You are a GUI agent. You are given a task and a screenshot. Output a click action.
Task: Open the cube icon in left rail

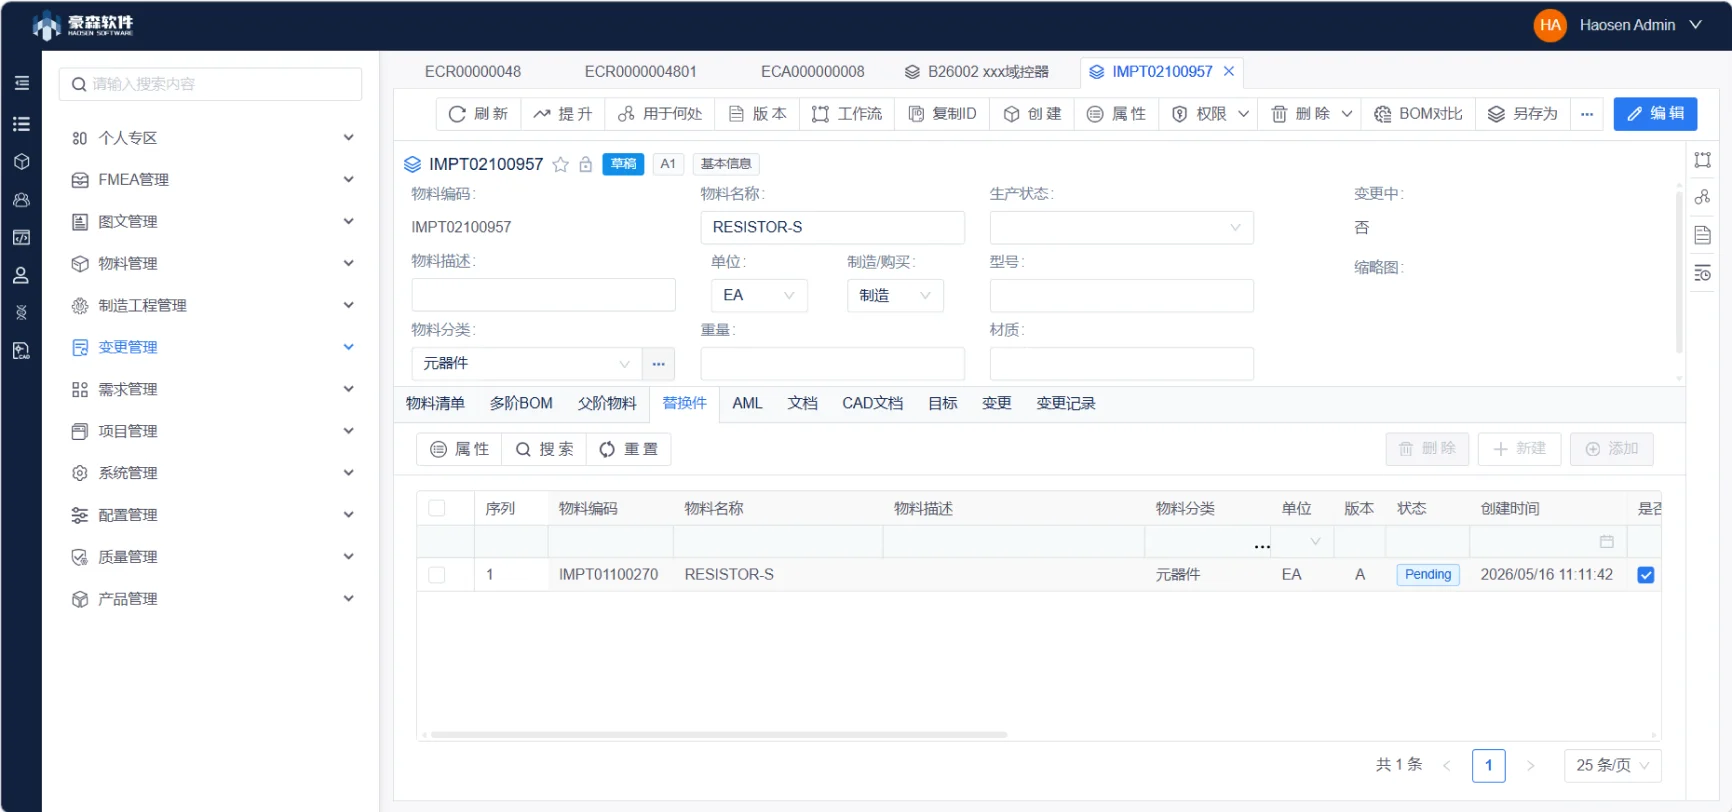pos(21,162)
